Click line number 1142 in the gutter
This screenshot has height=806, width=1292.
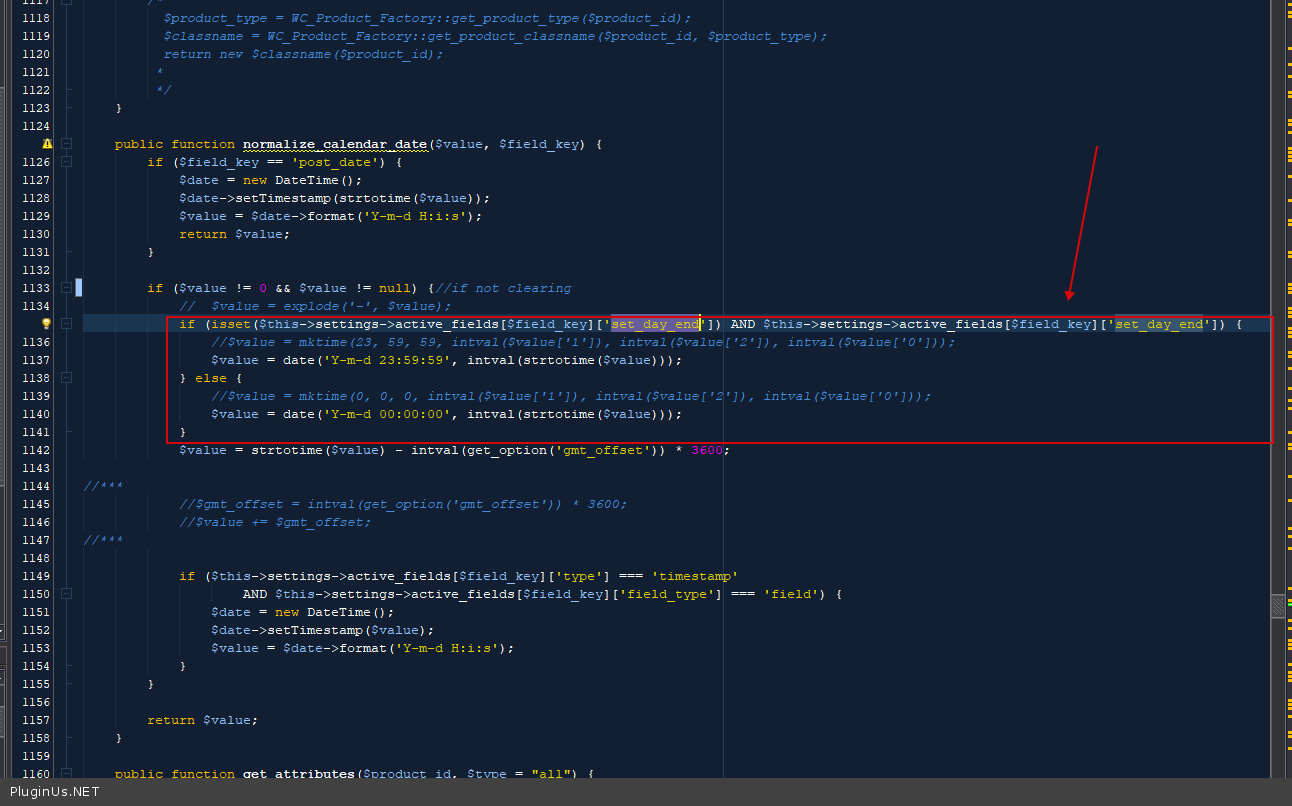click(35, 450)
